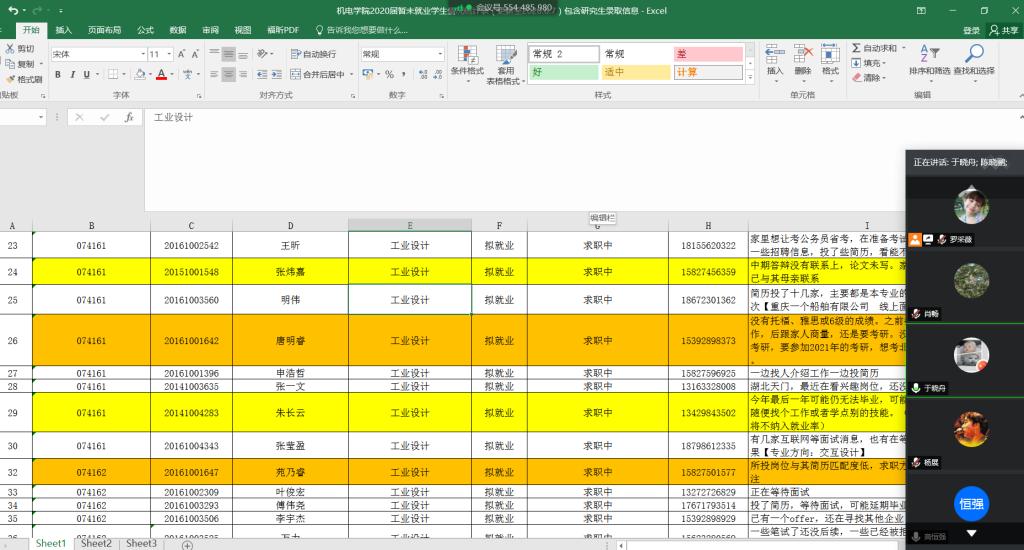Image resolution: width=1024 pixels, height=550 pixels.
Task: Expand the Merge and Center (合并后居中) dropdown arrow
Action: (351, 75)
